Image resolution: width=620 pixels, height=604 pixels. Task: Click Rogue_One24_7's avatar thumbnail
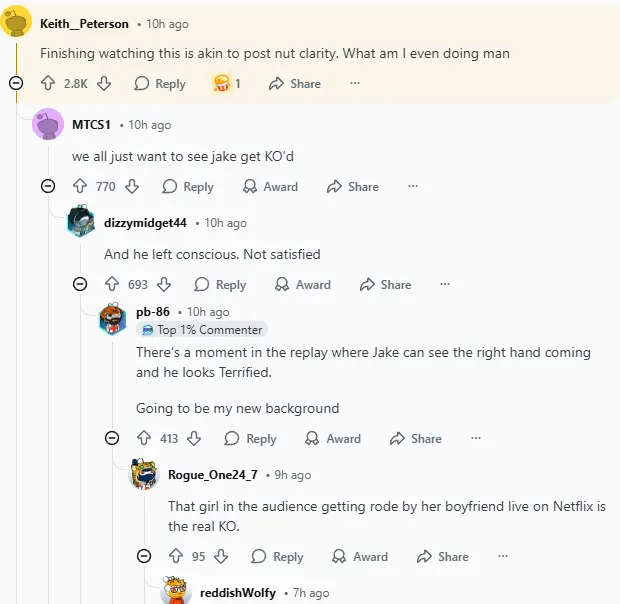[144, 474]
